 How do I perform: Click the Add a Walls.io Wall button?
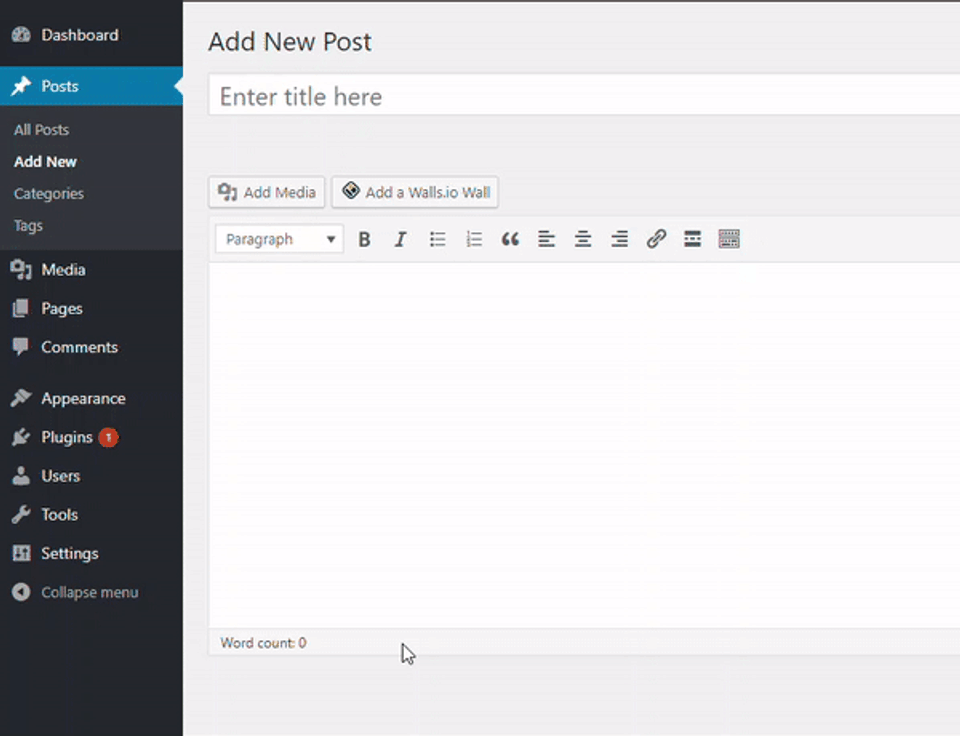pyautogui.click(x=415, y=192)
